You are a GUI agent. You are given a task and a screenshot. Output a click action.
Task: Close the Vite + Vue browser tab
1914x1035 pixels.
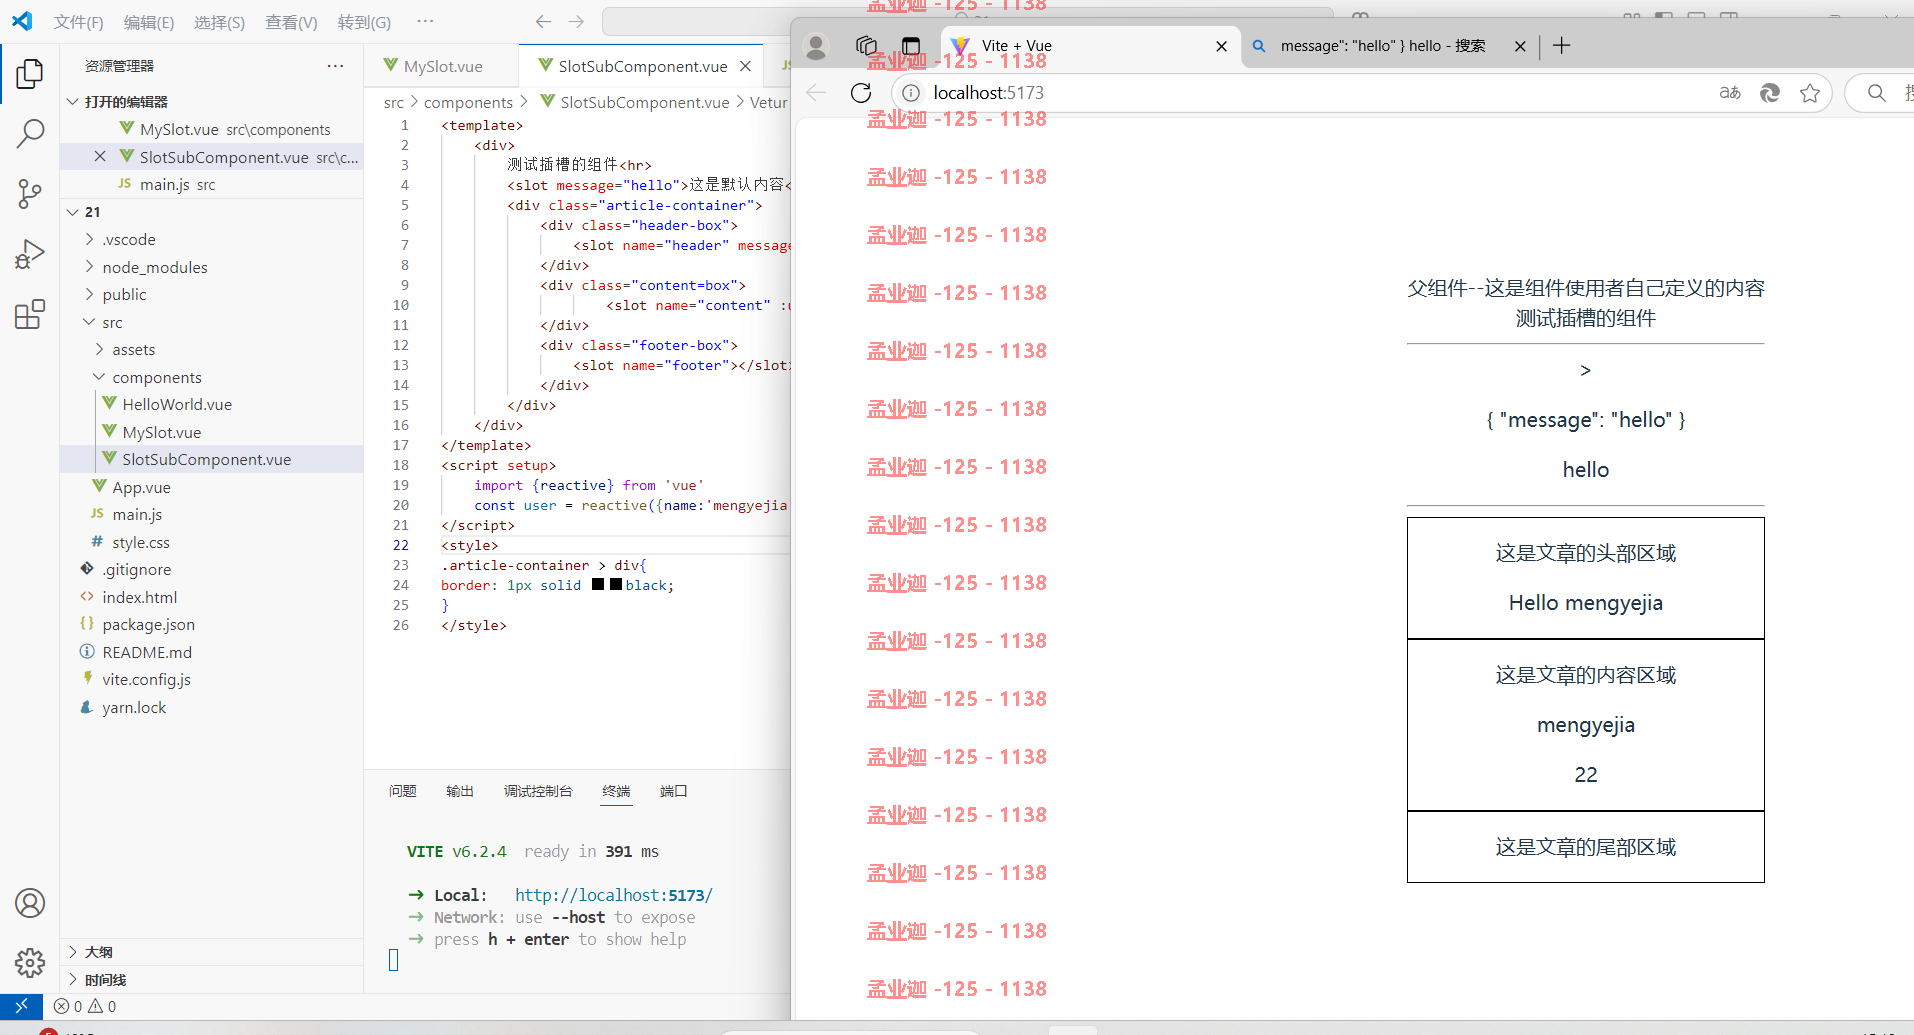[x=1221, y=46]
